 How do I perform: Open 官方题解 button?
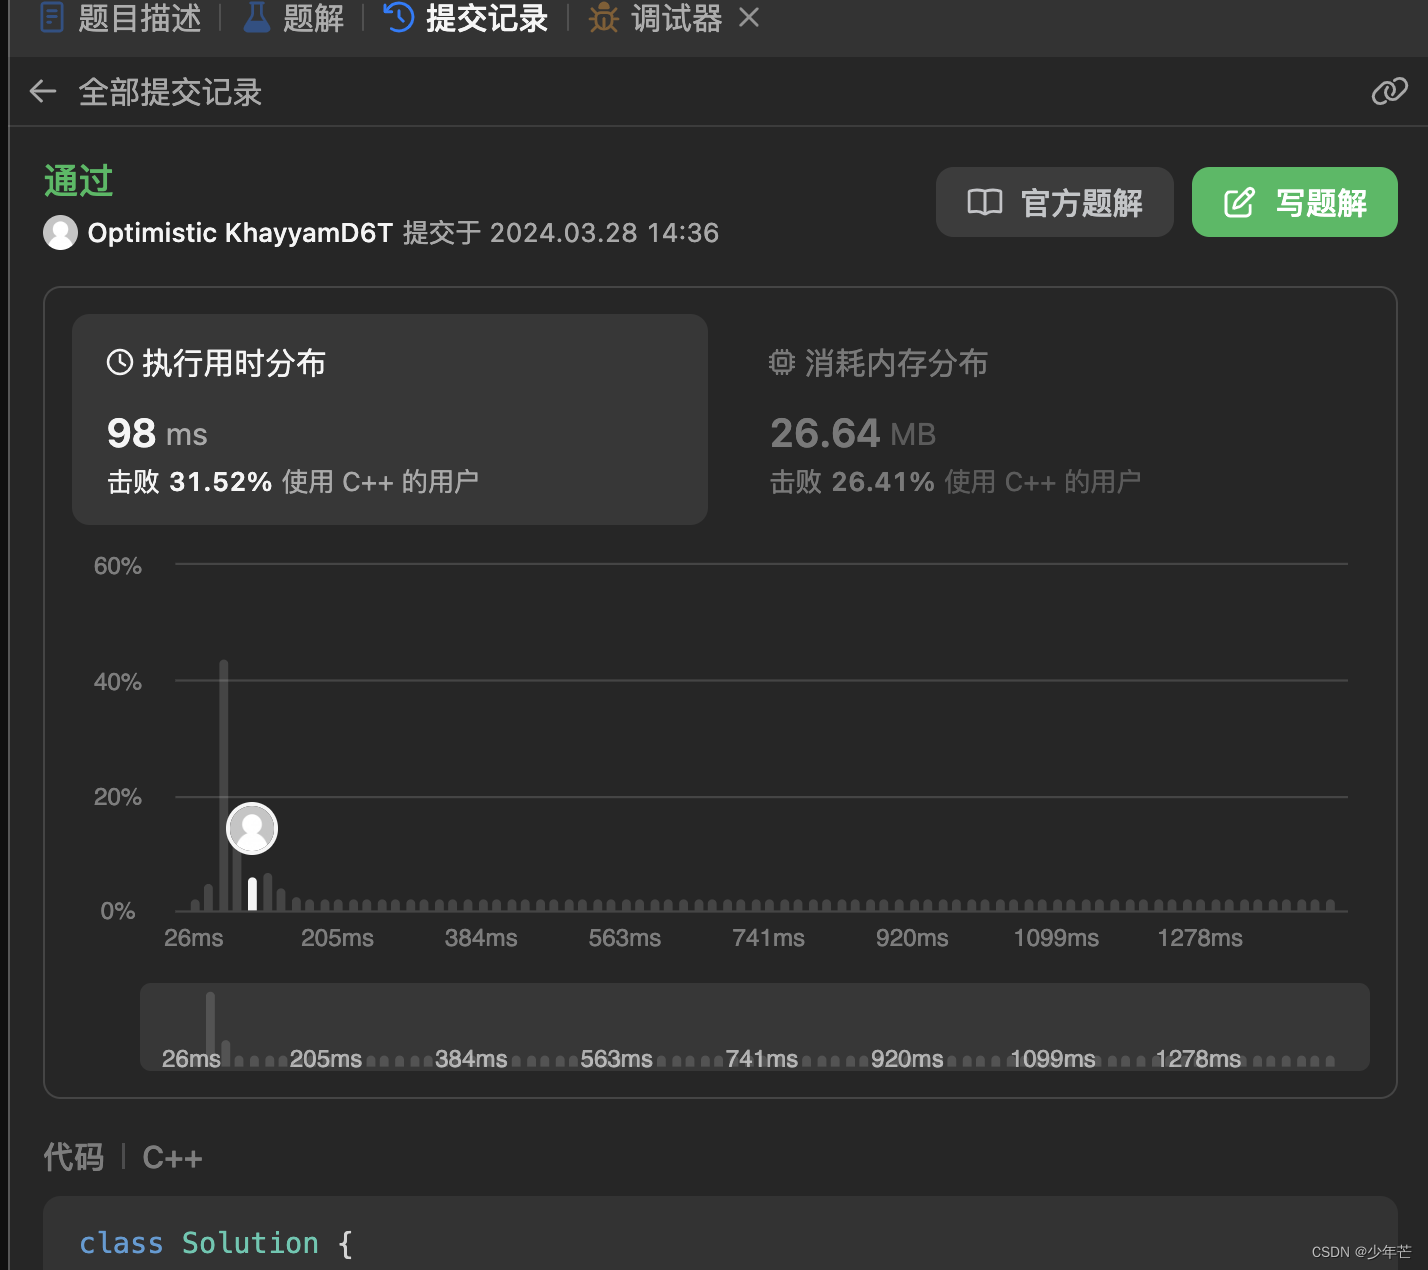(1055, 202)
